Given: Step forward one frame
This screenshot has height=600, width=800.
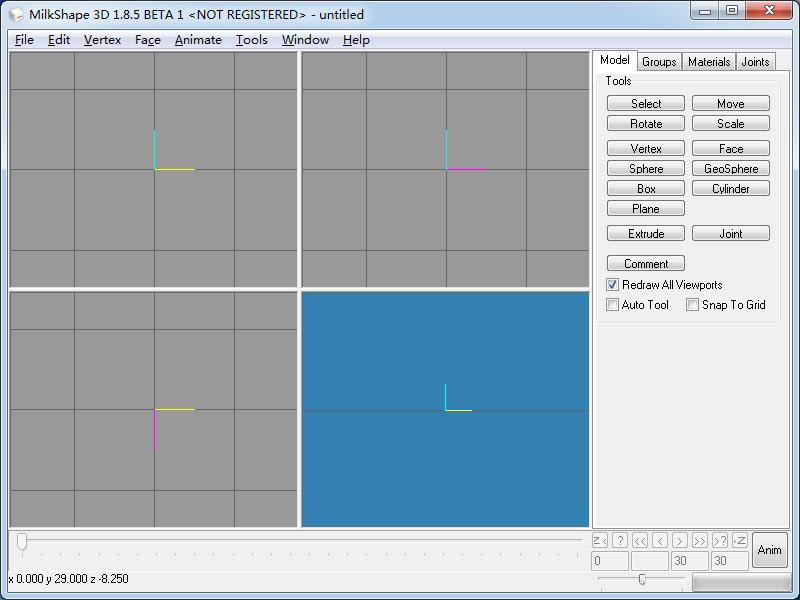Looking at the screenshot, I should (x=680, y=540).
